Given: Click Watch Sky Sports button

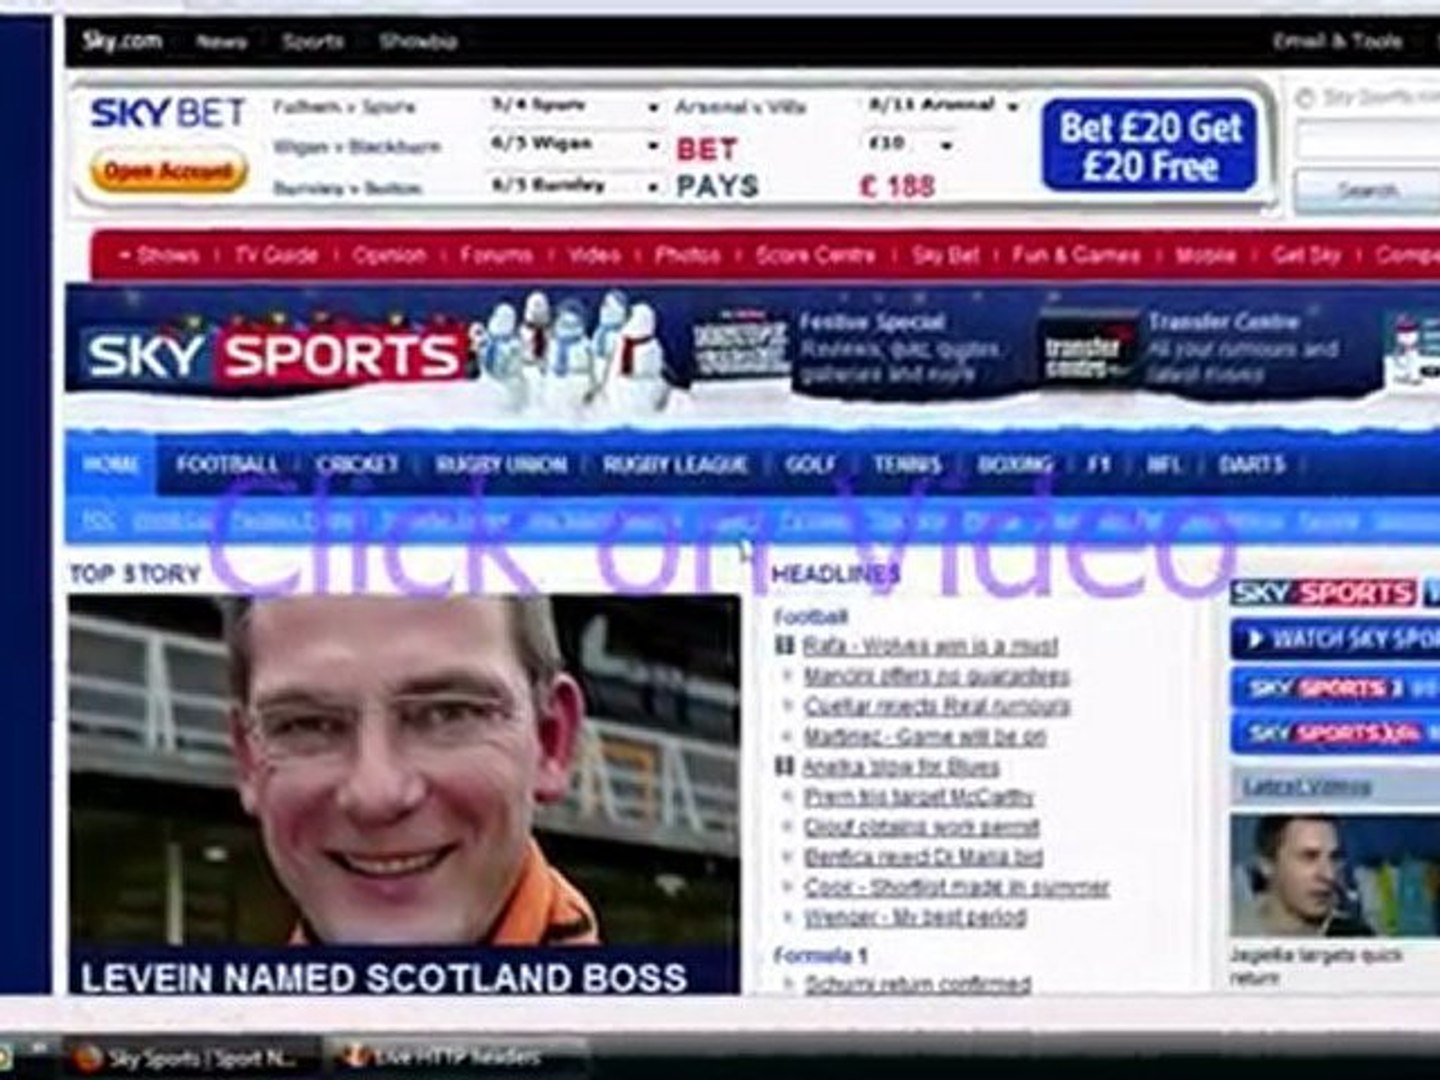Looking at the screenshot, I should pyautogui.click(x=1336, y=639).
